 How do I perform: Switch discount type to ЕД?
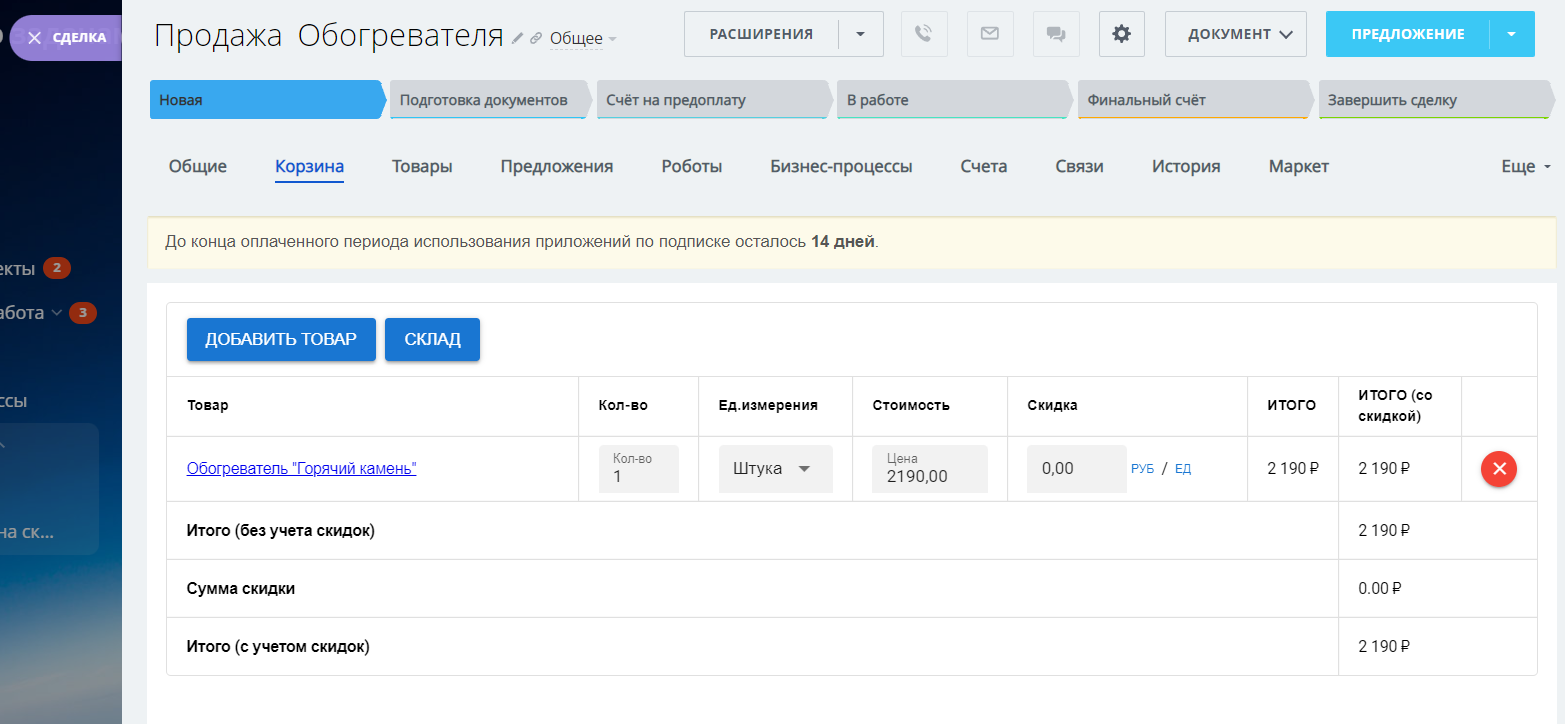(1183, 469)
